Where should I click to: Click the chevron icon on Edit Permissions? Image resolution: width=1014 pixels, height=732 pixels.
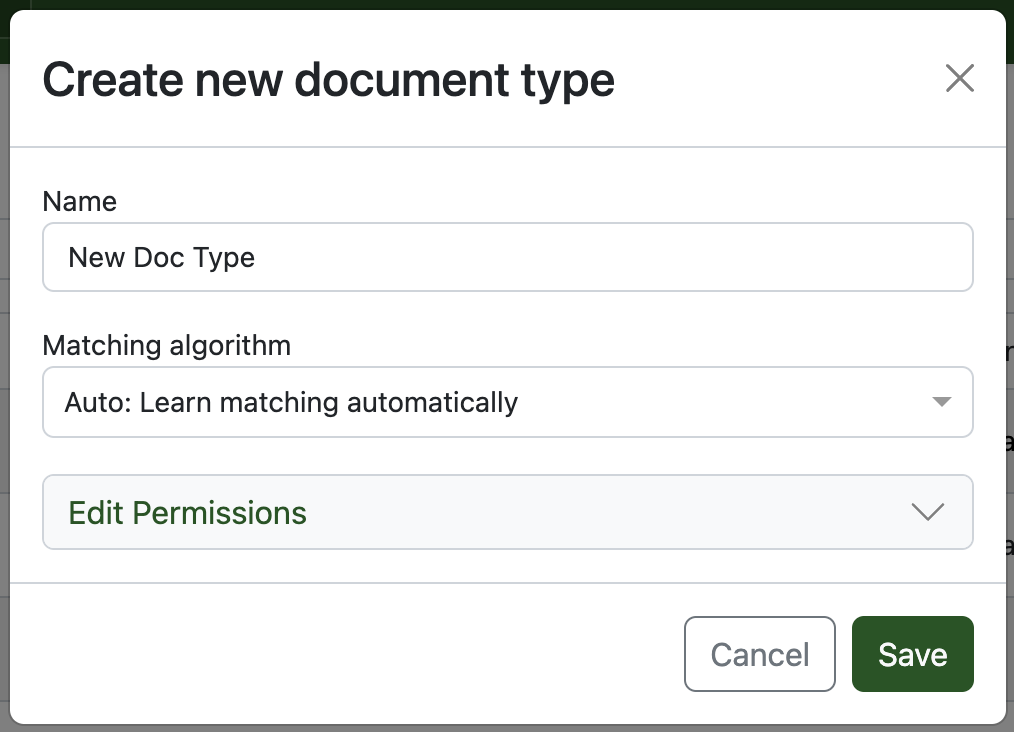click(928, 512)
